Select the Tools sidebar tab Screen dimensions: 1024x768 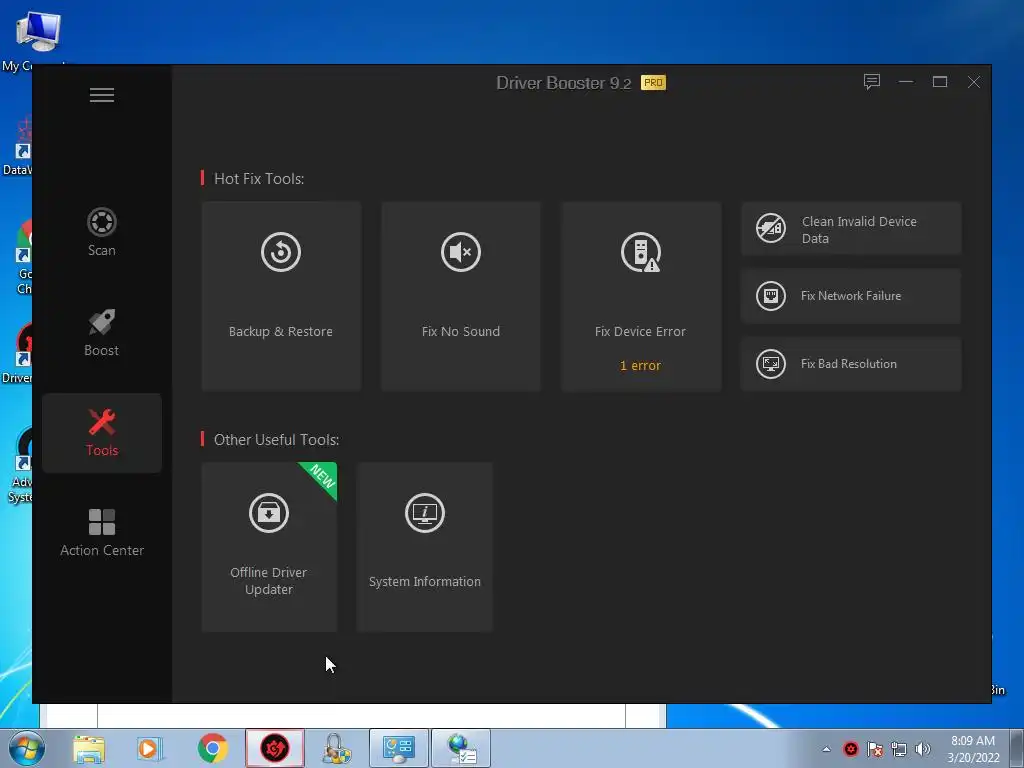pos(102,432)
